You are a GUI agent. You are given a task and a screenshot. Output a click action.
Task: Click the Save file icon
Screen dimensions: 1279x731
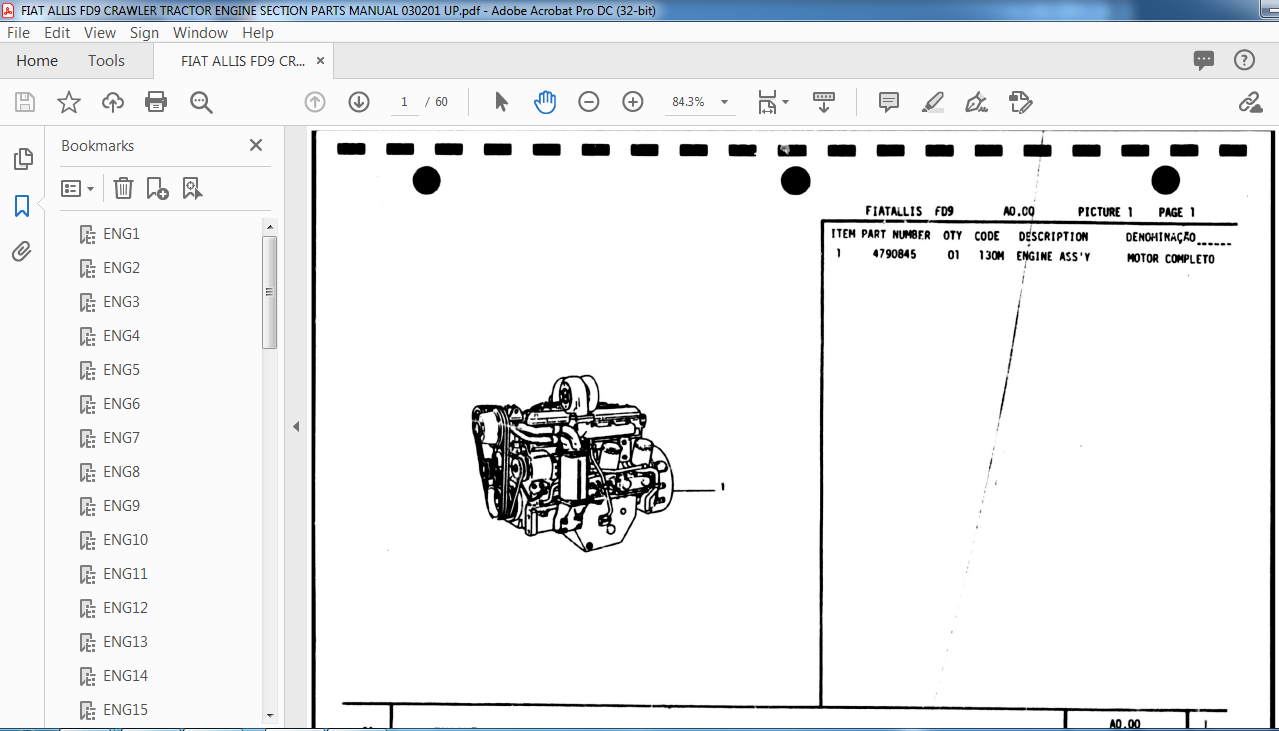pyautogui.click(x=25, y=102)
